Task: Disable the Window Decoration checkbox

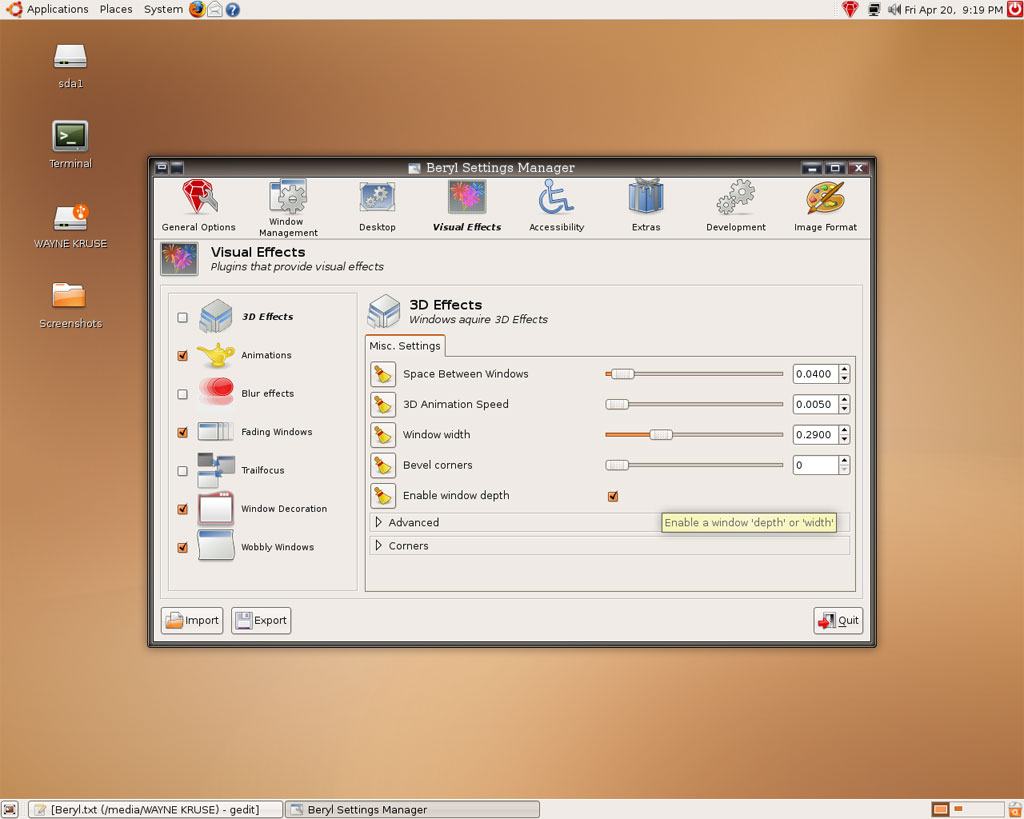Action: pyautogui.click(x=182, y=509)
